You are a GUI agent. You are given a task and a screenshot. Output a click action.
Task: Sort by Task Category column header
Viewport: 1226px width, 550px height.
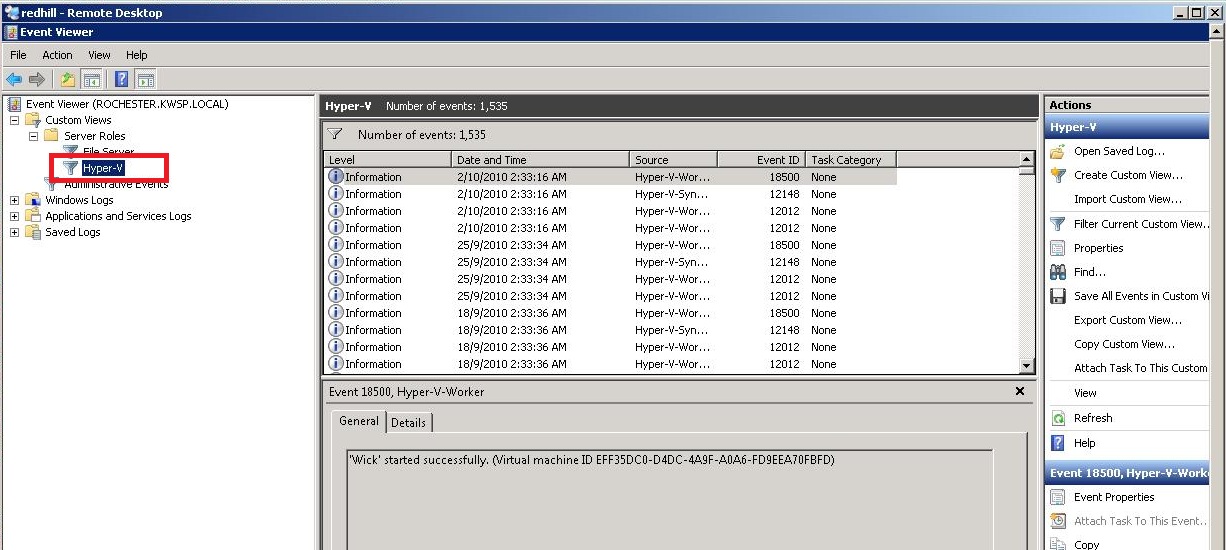(851, 159)
